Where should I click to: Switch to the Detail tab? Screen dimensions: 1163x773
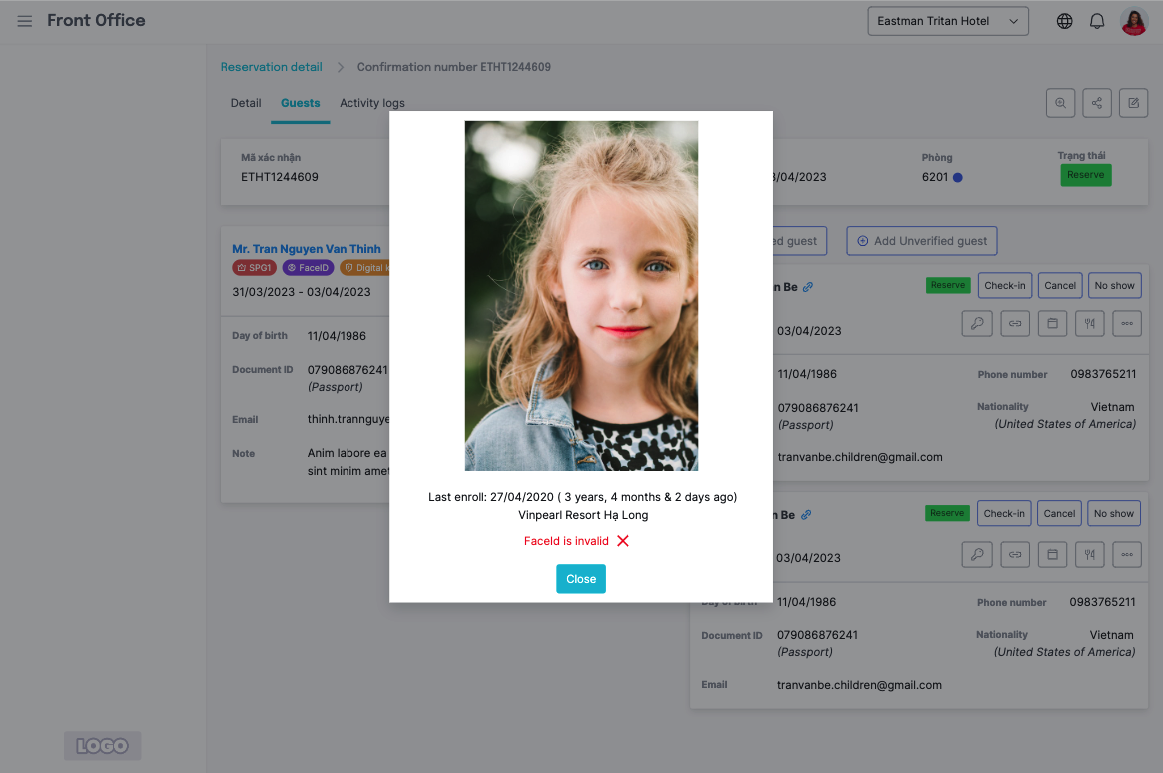(246, 103)
